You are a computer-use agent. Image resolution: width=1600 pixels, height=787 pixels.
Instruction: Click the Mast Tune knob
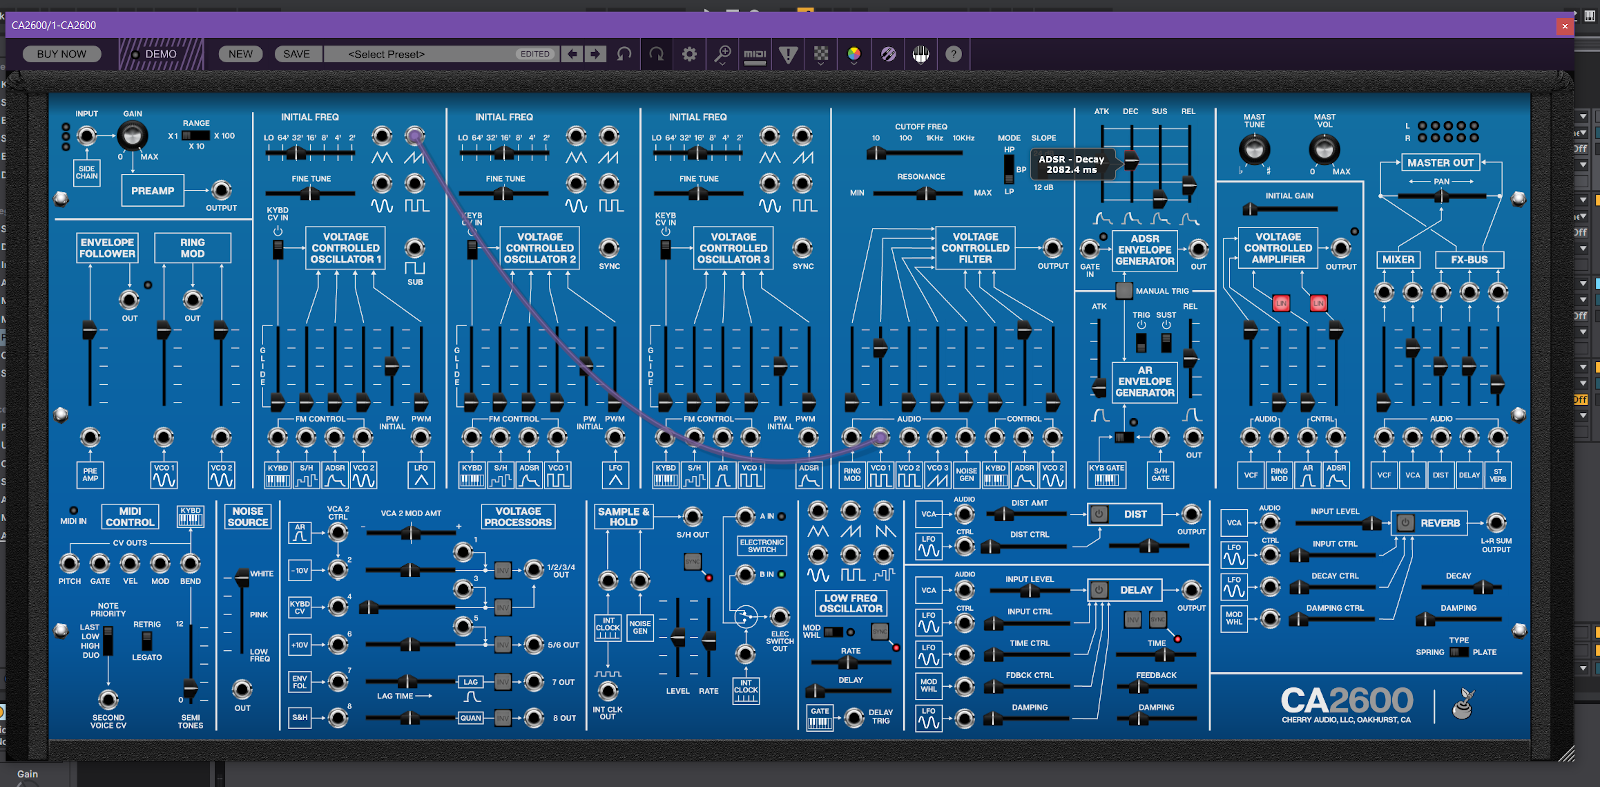tap(1254, 149)
